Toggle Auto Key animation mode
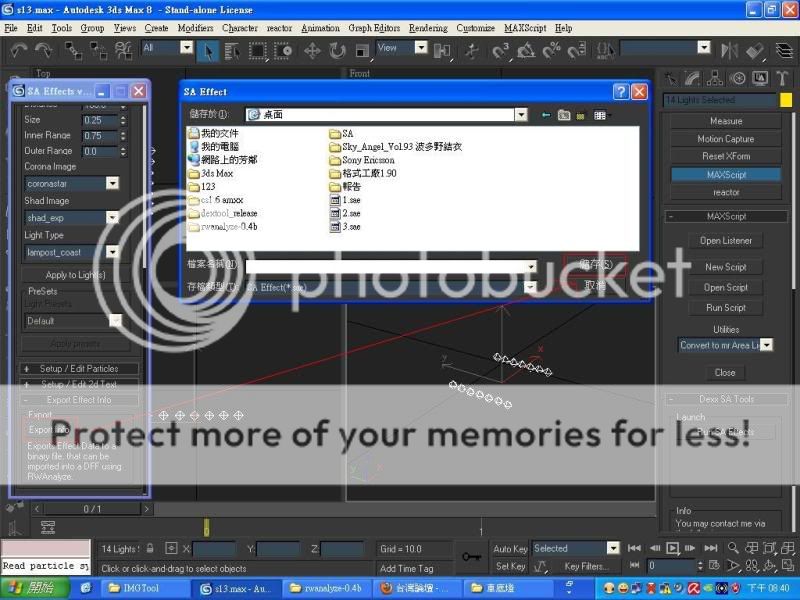The height and width of the screenshot is (600, 800). 510,549
